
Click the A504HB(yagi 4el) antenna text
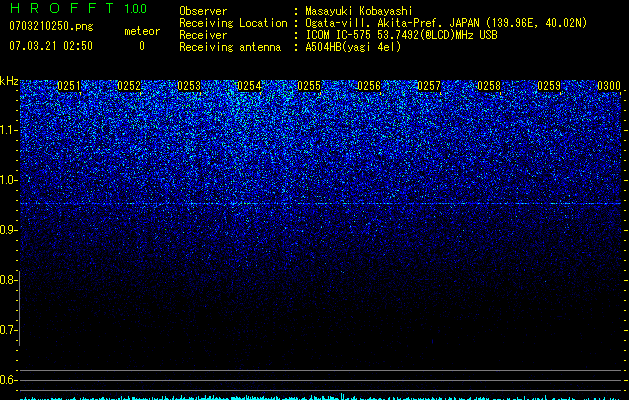pos(353,47)
